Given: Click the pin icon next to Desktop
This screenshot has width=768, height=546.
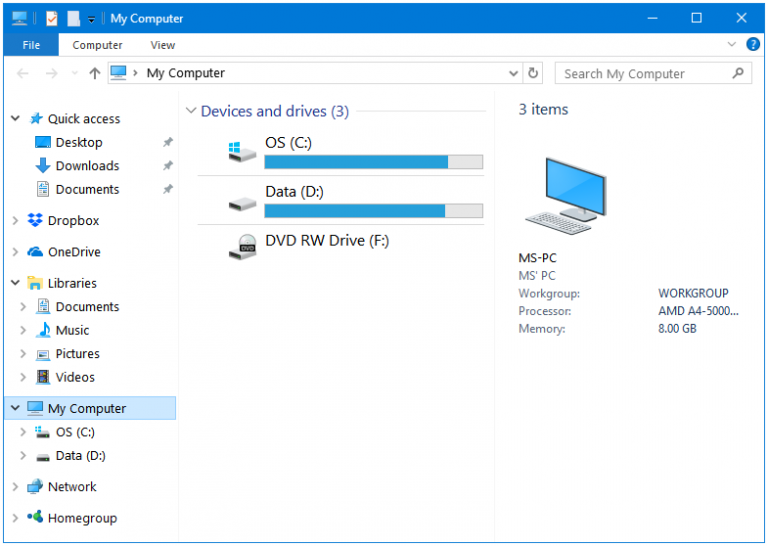Looking at the screenshot, I should coord(168,142).
